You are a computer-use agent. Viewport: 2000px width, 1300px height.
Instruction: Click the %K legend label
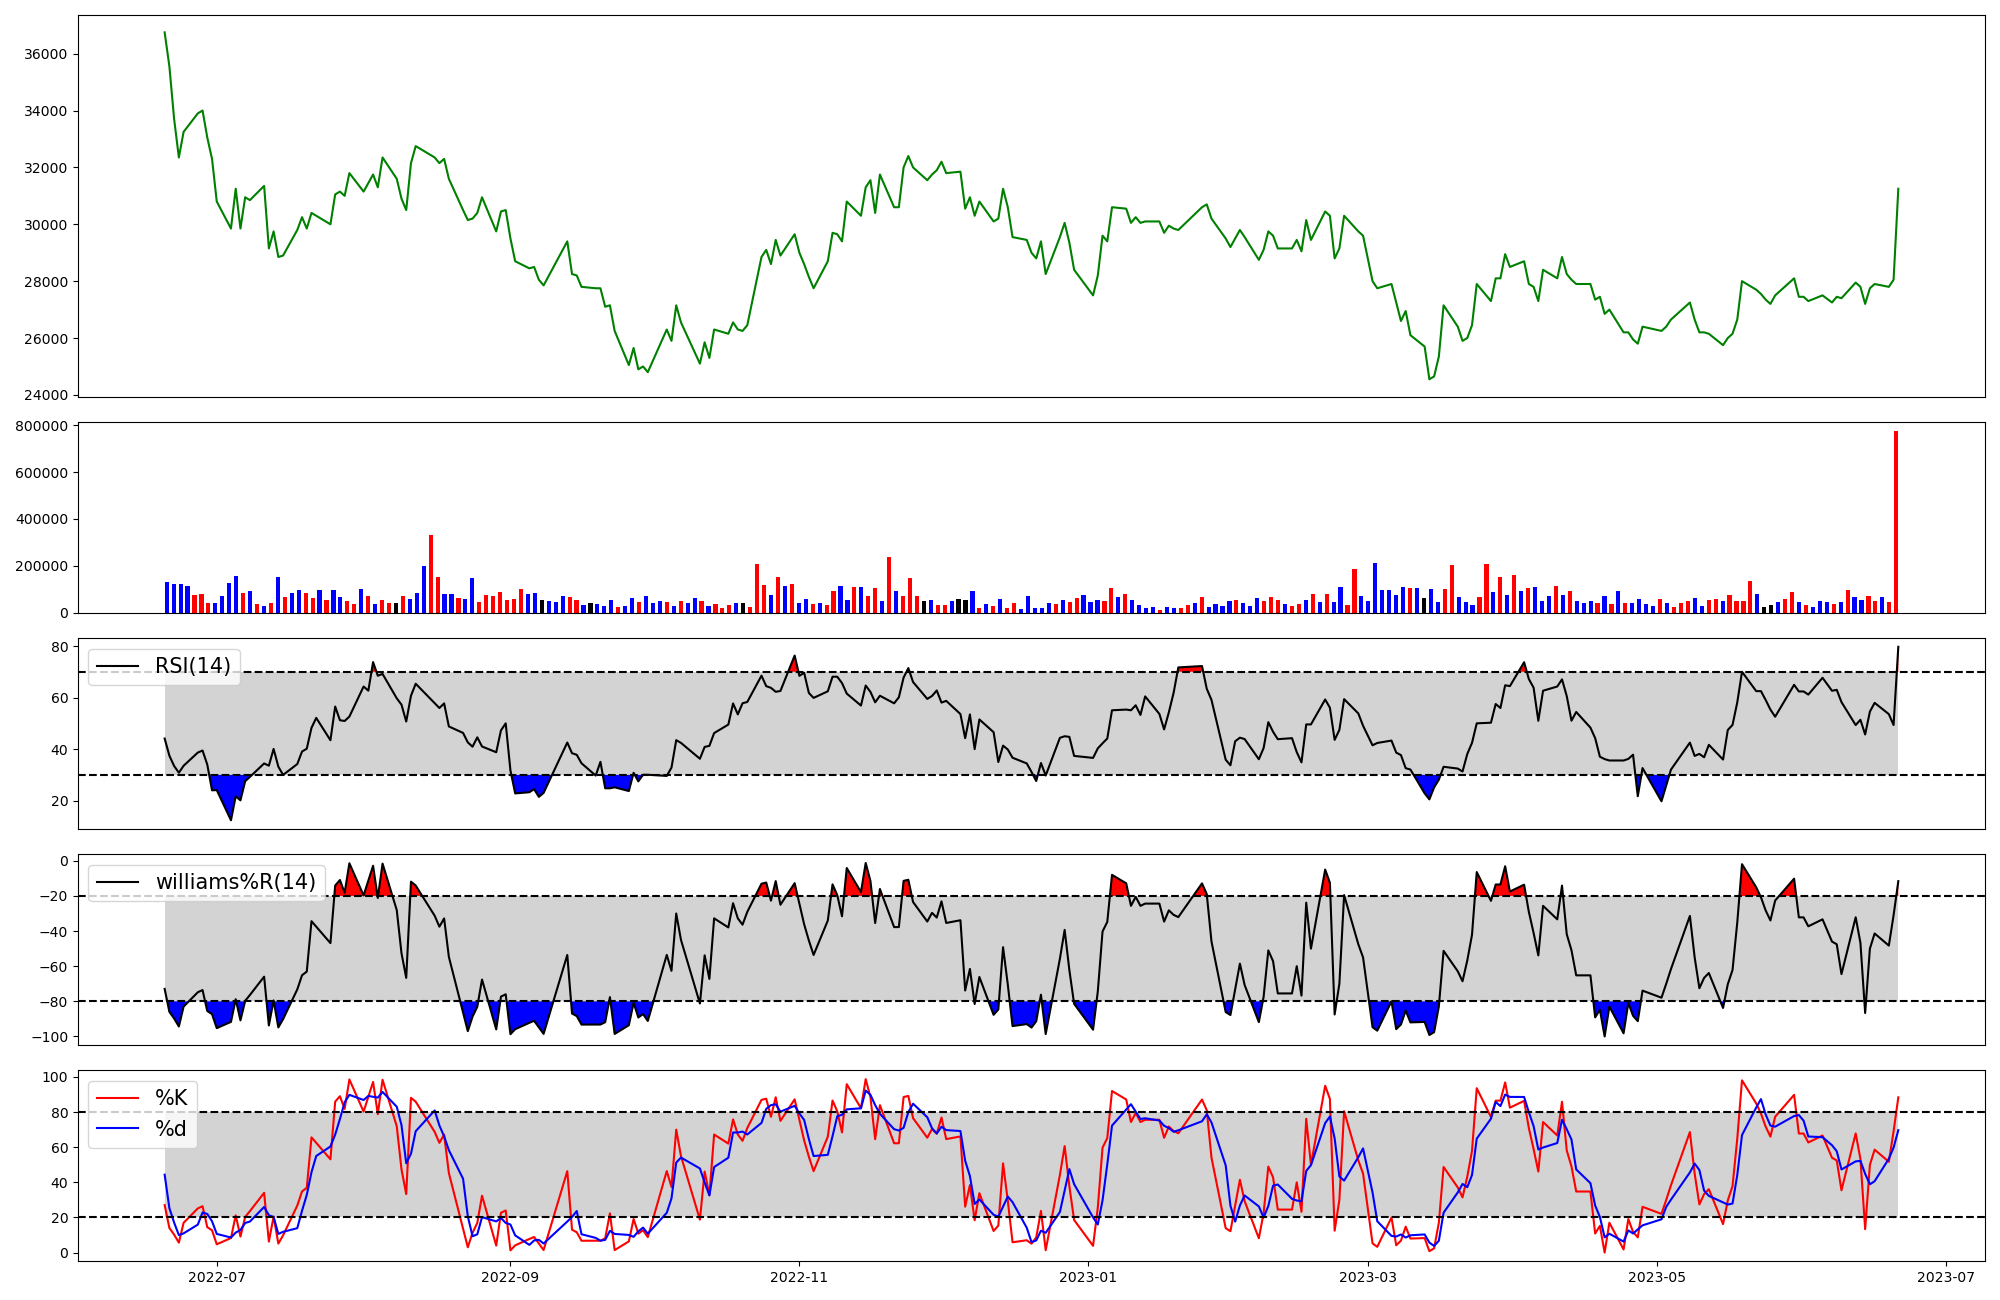click(x=171, y=1098)
